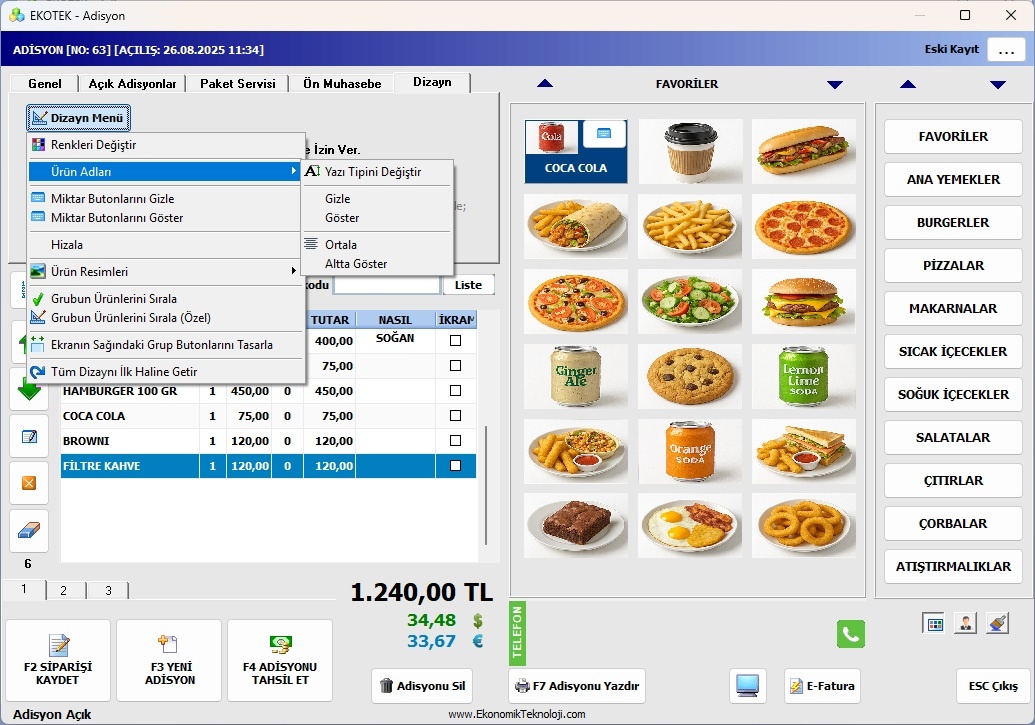Open the computer monitor icon button
The width and height of the screenshot is (1035, 725).
[747, 686]
